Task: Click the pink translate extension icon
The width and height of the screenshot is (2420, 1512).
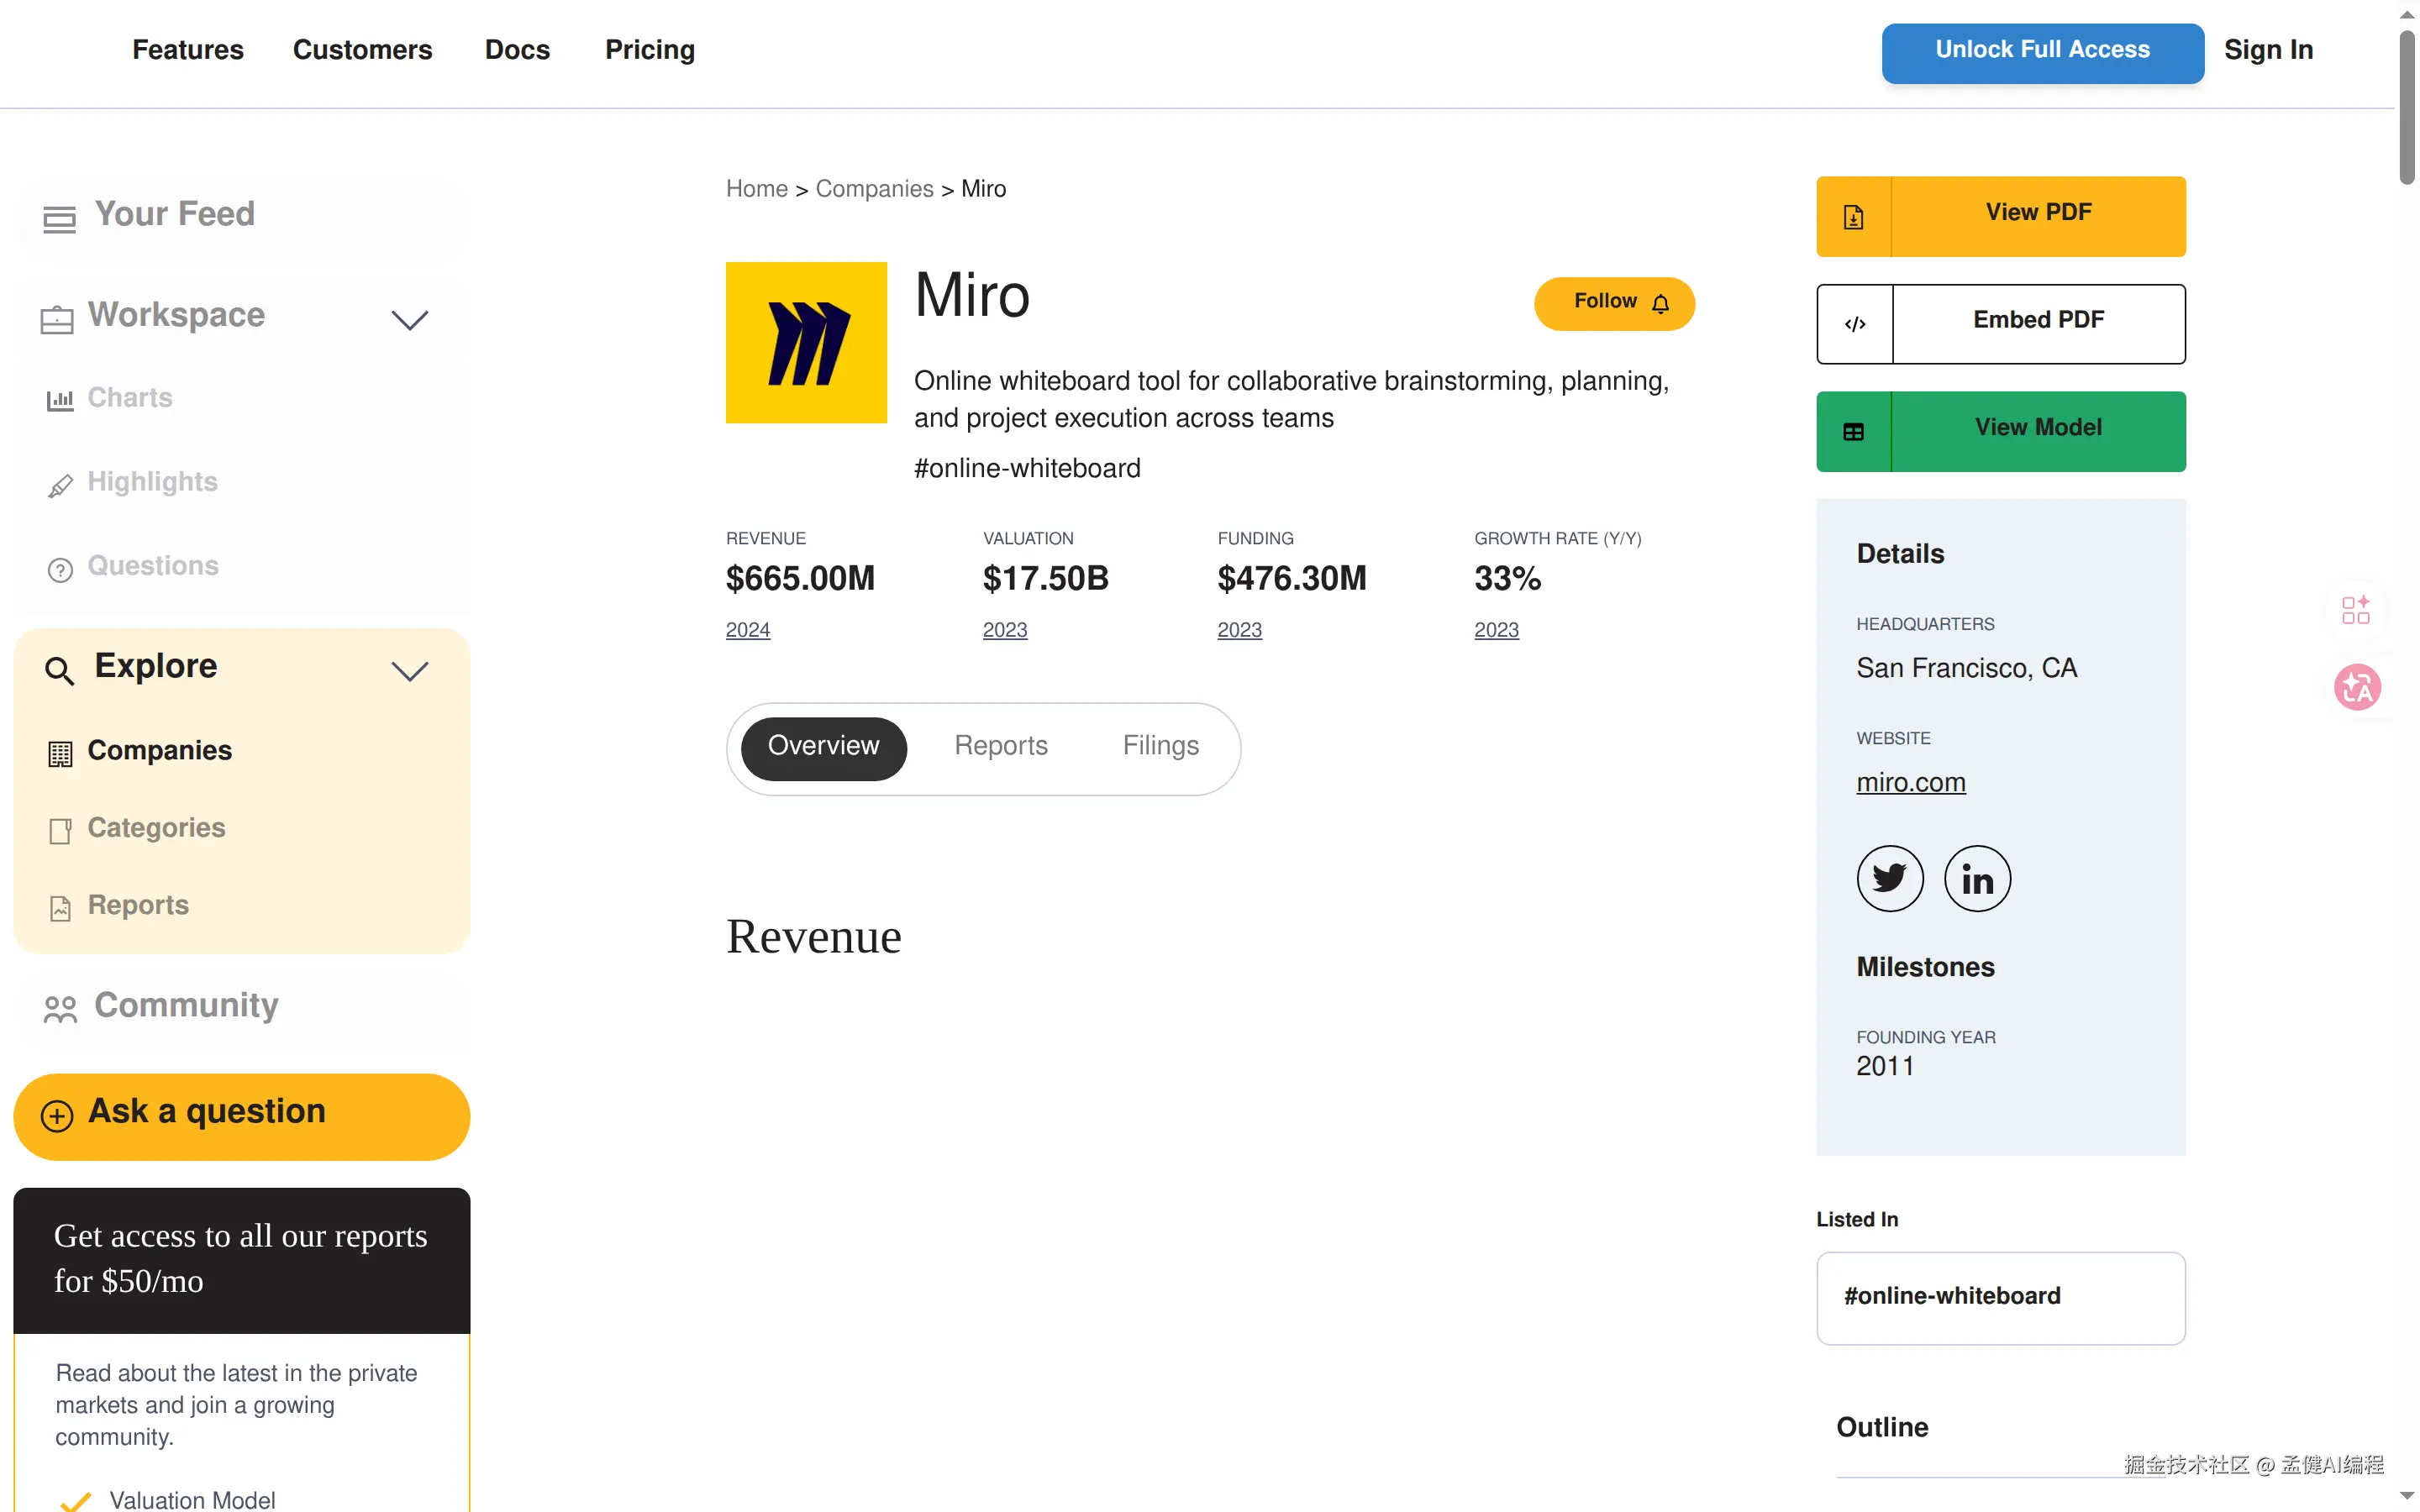Action: pyautogui.click(x=2356, y=687)
